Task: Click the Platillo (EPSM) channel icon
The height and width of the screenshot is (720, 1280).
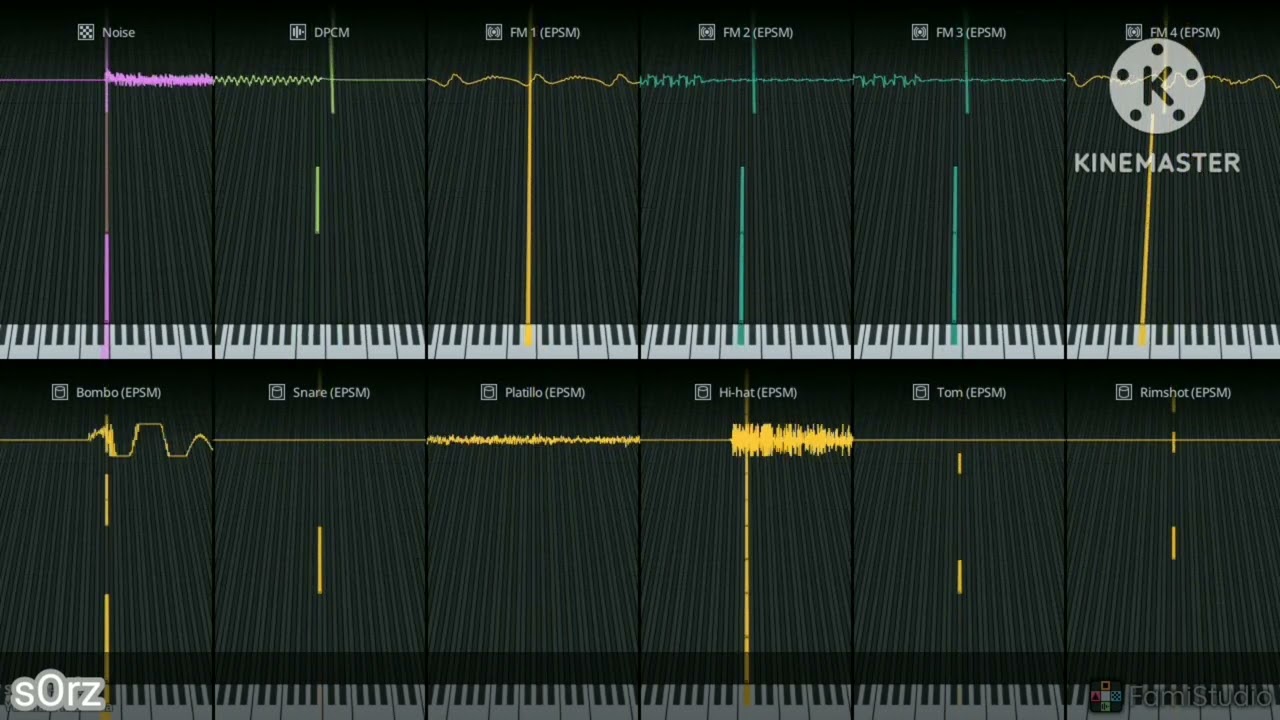Action: 489,392
